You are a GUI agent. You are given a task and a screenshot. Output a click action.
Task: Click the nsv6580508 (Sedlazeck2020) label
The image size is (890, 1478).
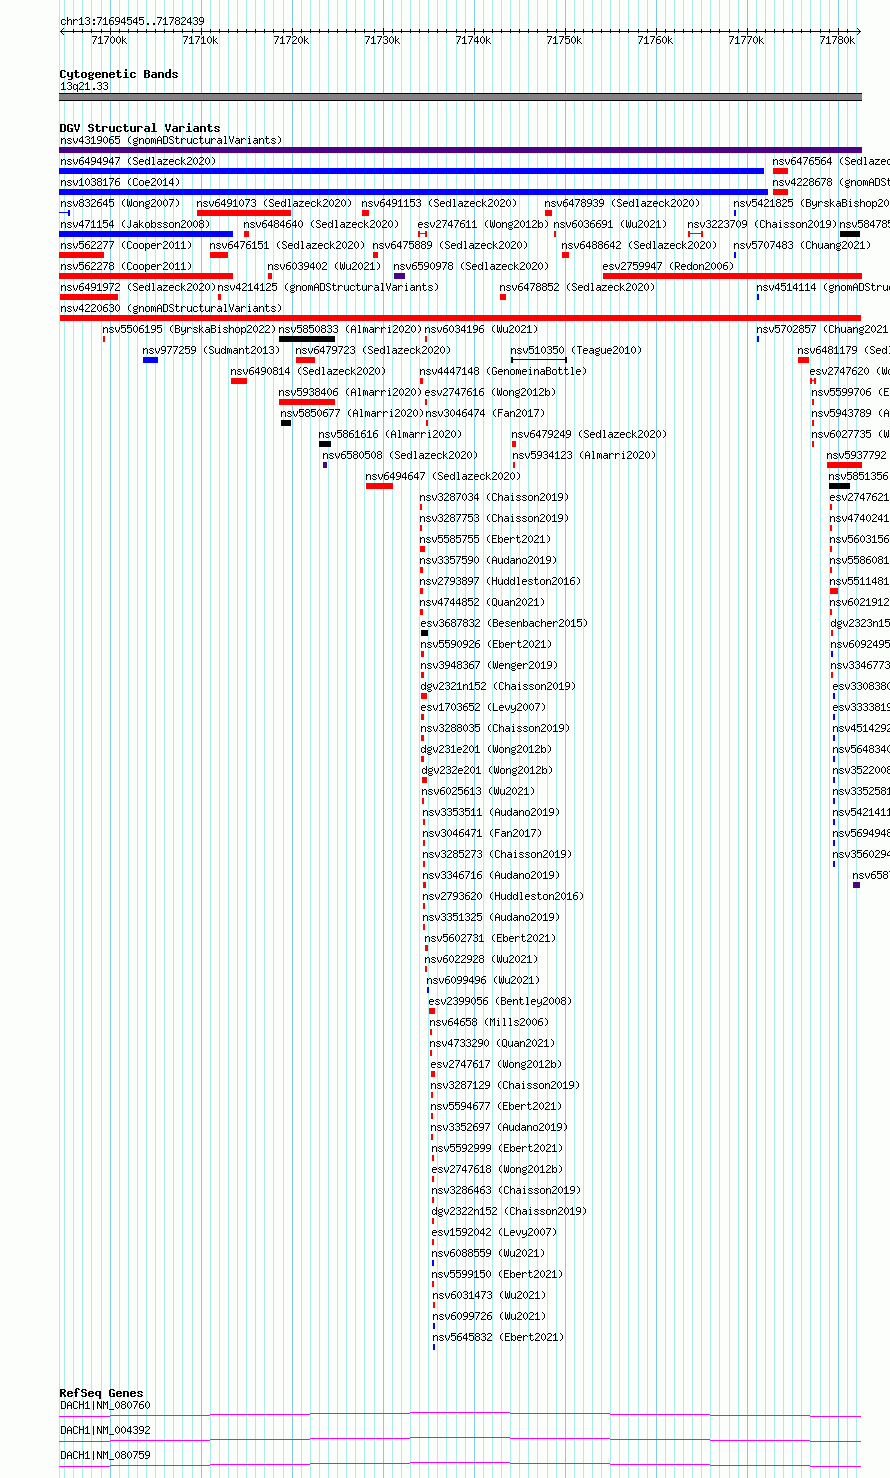400,455
